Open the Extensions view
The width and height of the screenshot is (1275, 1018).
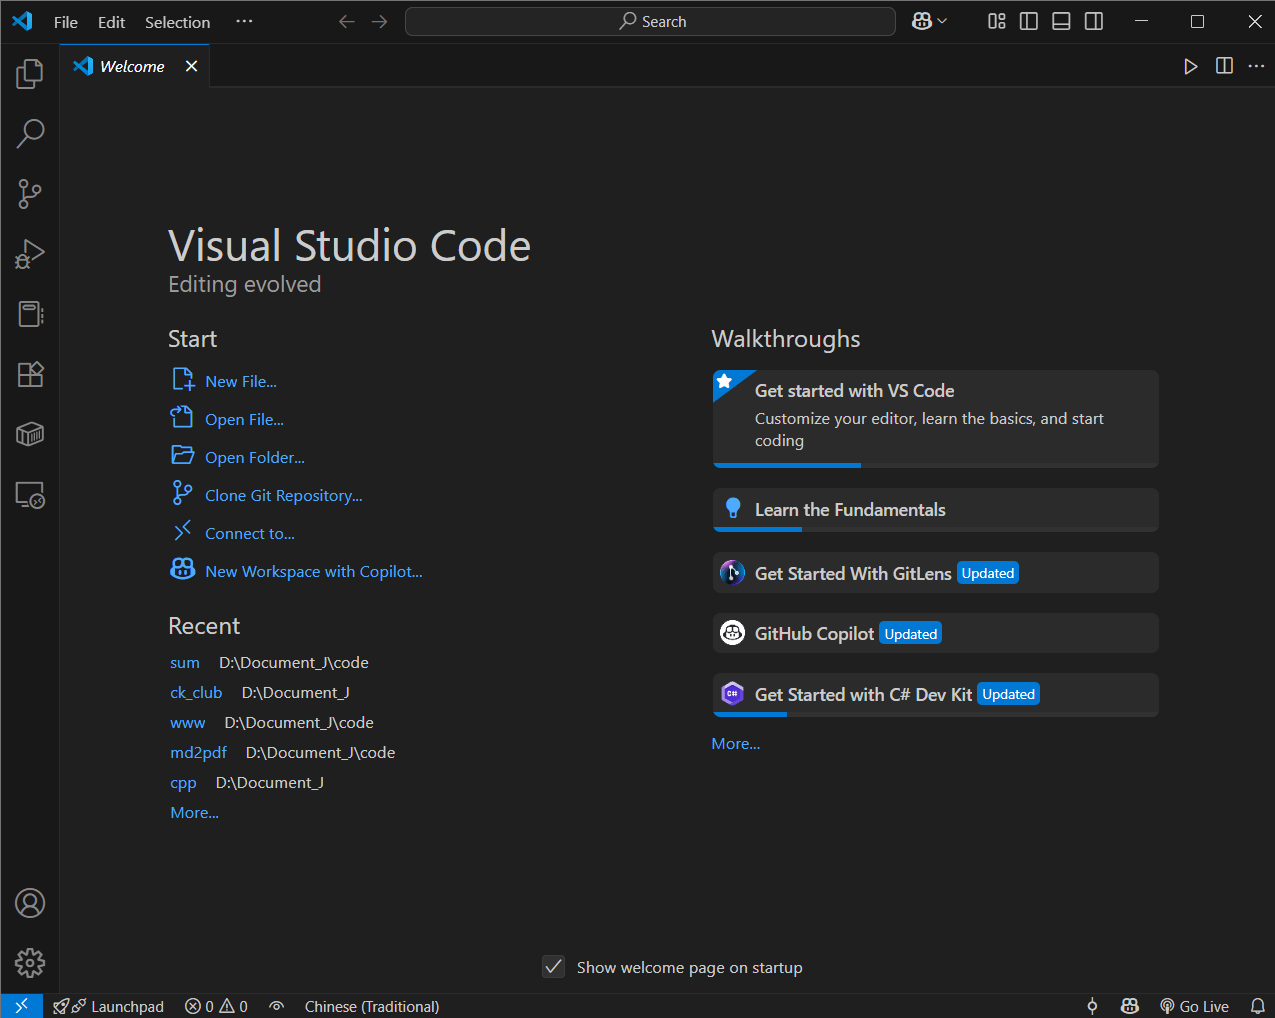click(x=30, y=374)
